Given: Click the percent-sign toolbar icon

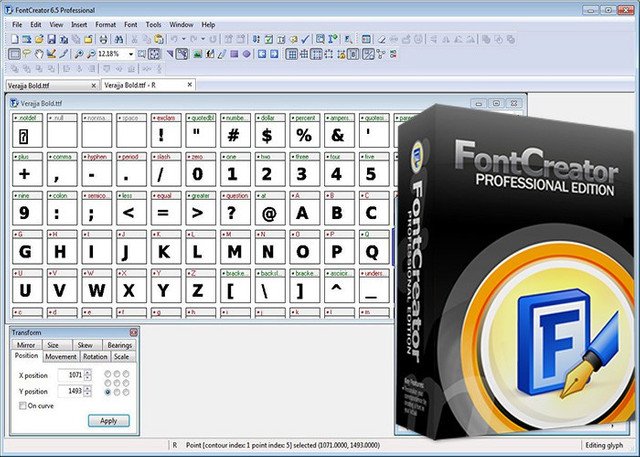Looking at the screenshot, I should 368,54.
